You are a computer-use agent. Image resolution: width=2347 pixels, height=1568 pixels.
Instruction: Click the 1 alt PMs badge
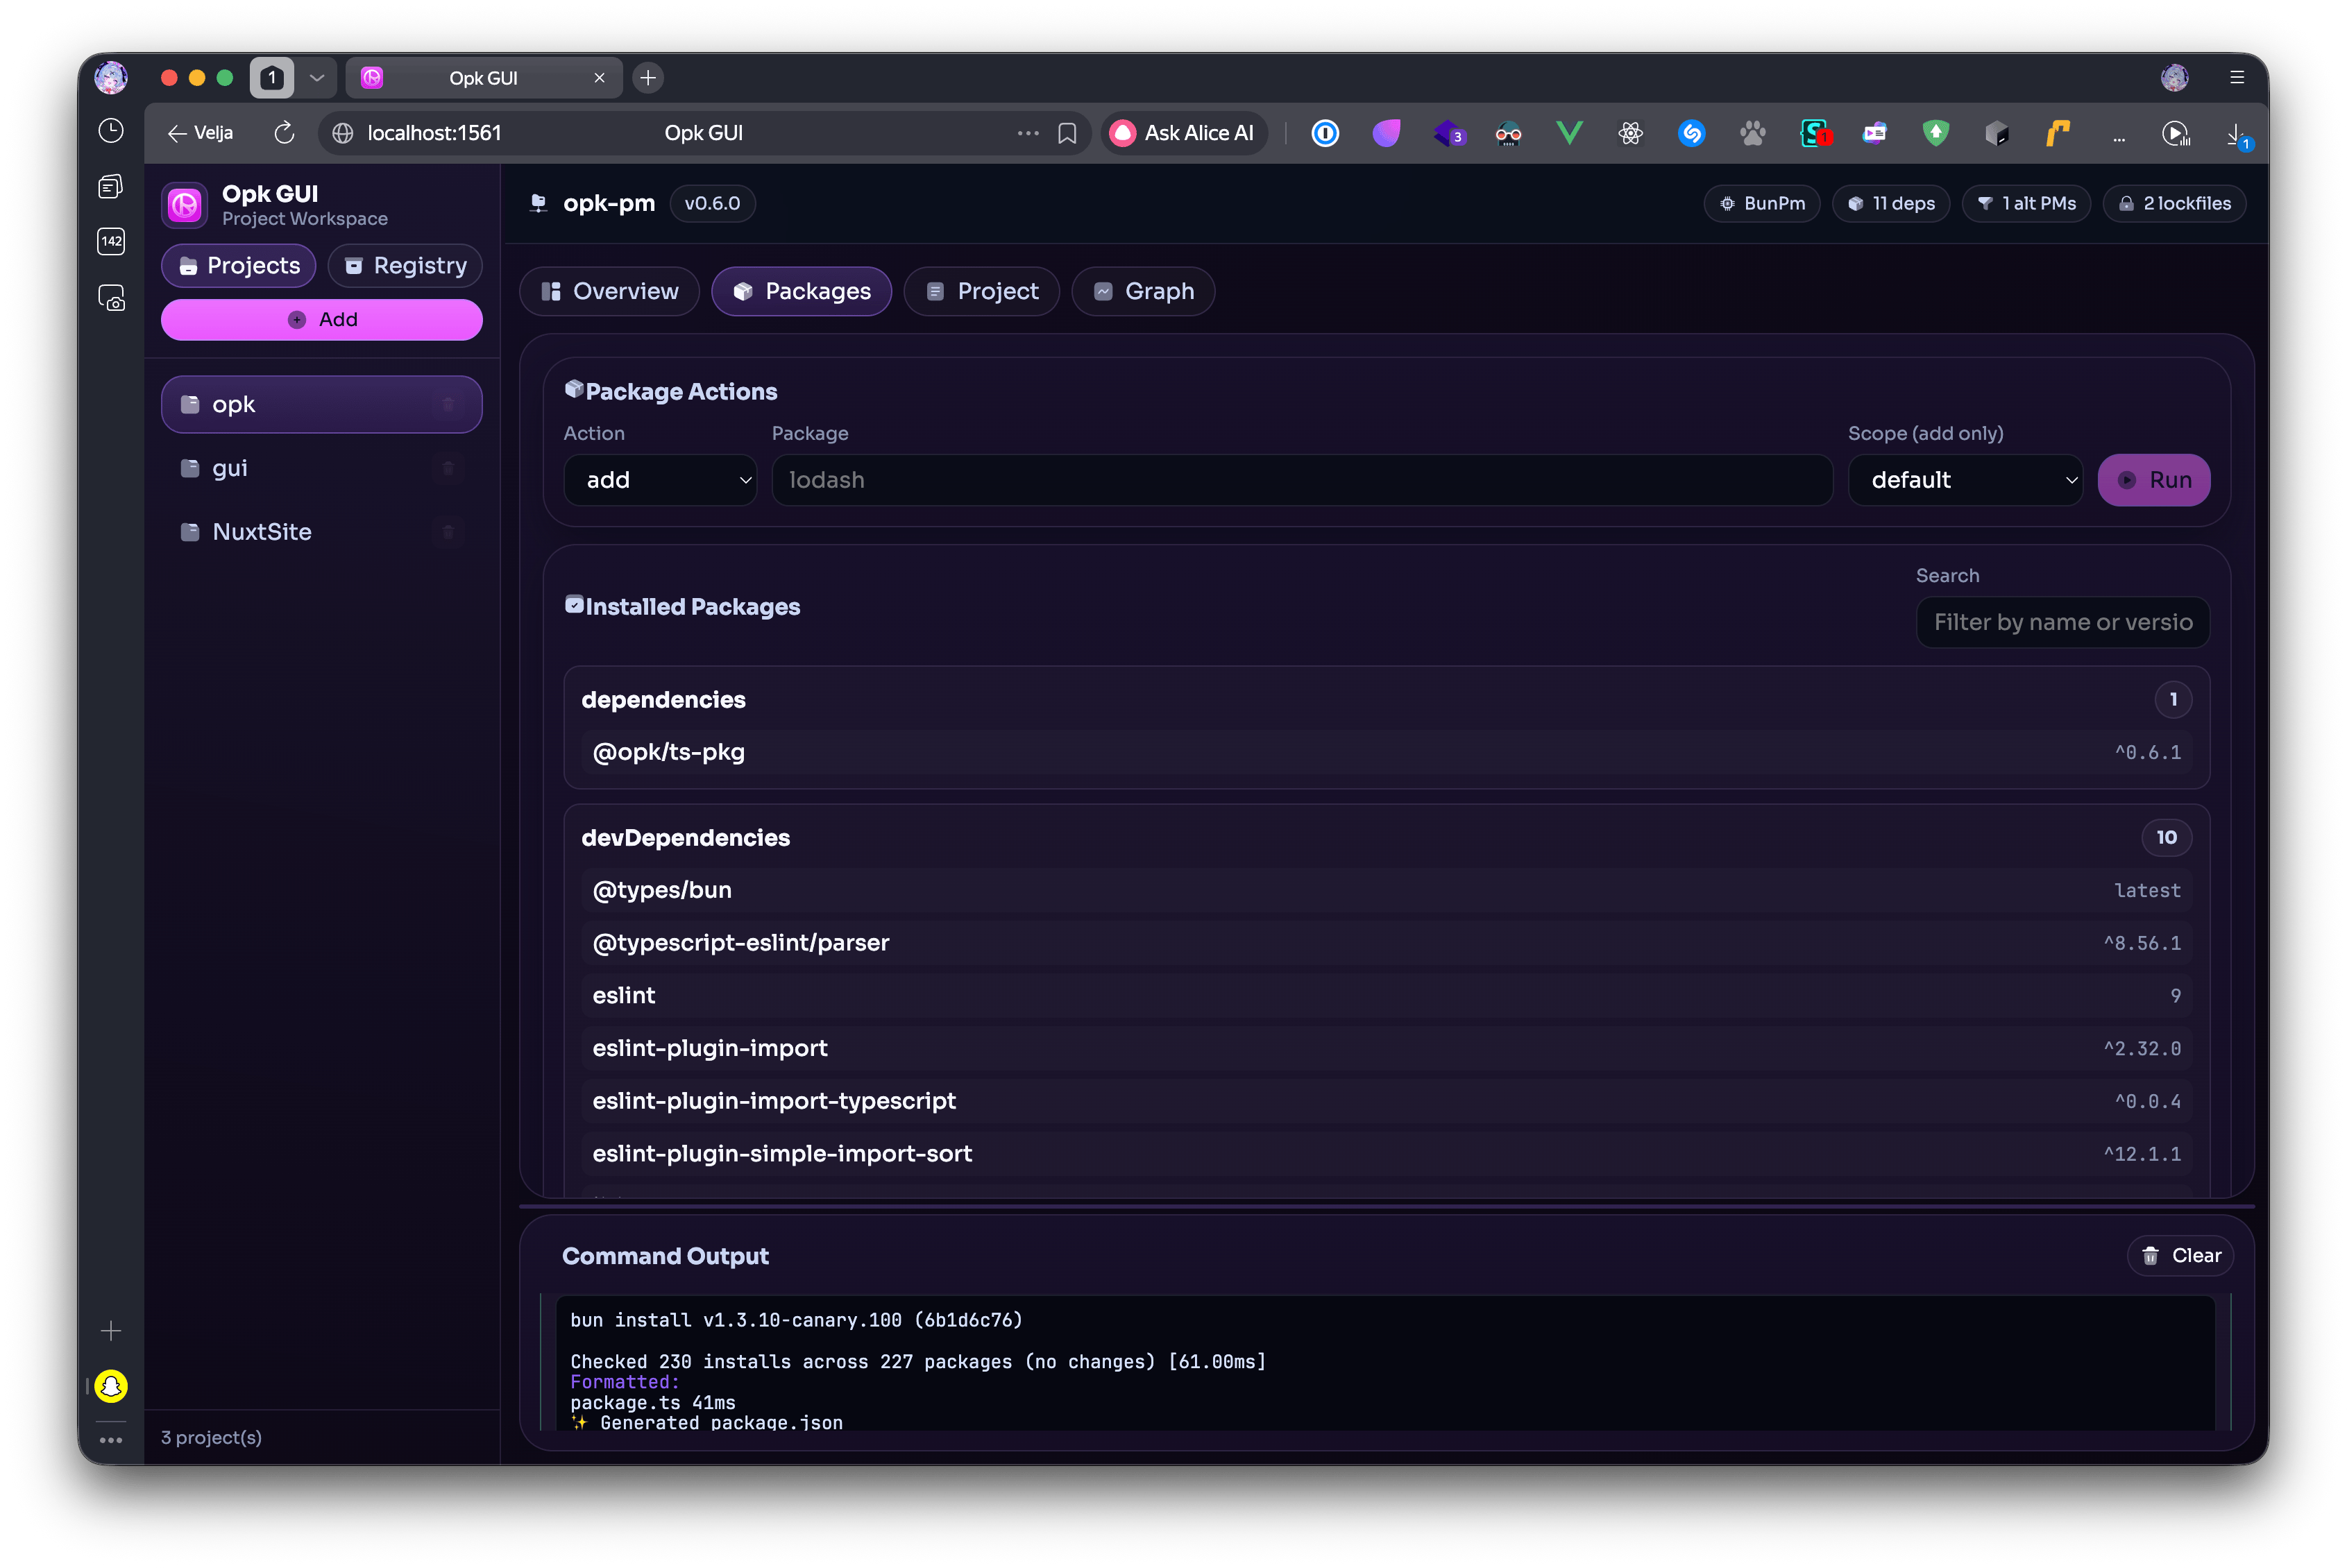pos(2026,203)
